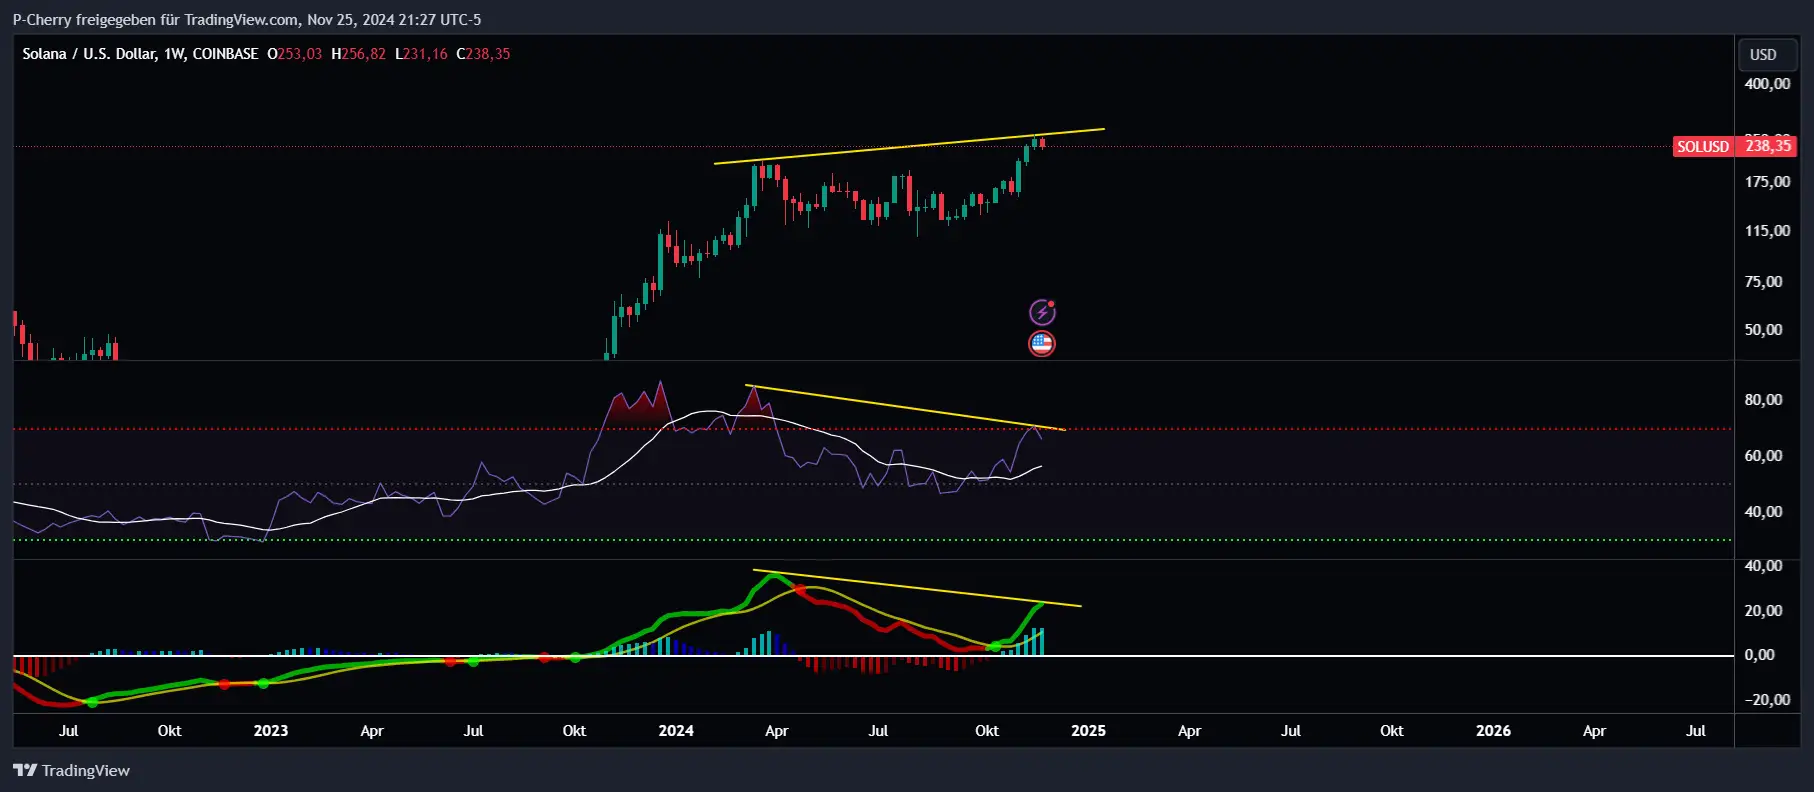Click the RSI 80,00 axis label
The image size is (1814, 792).
(1763, 400)
